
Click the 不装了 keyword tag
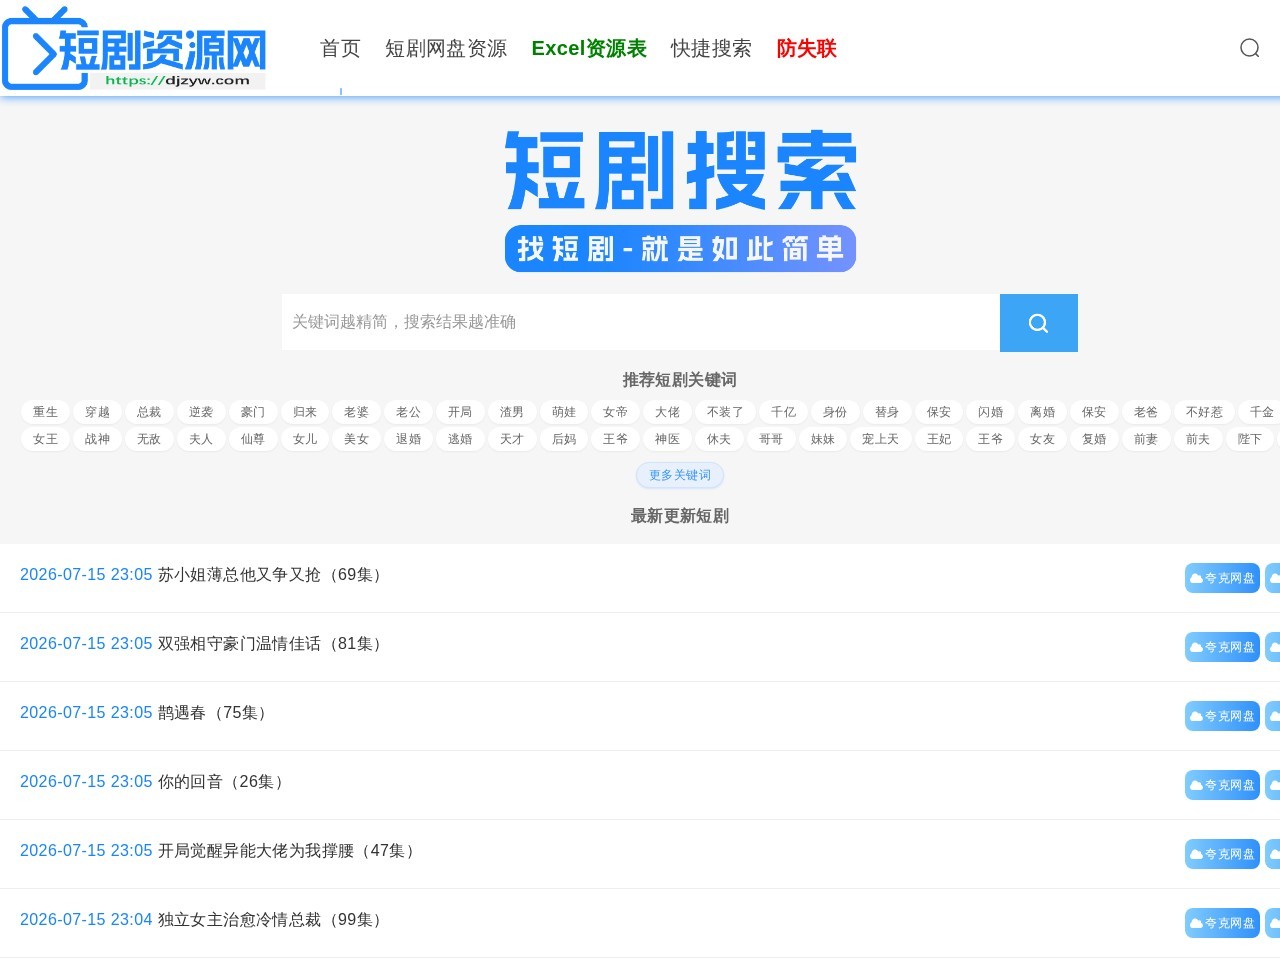pyautogui.click(x=725, y=412)
